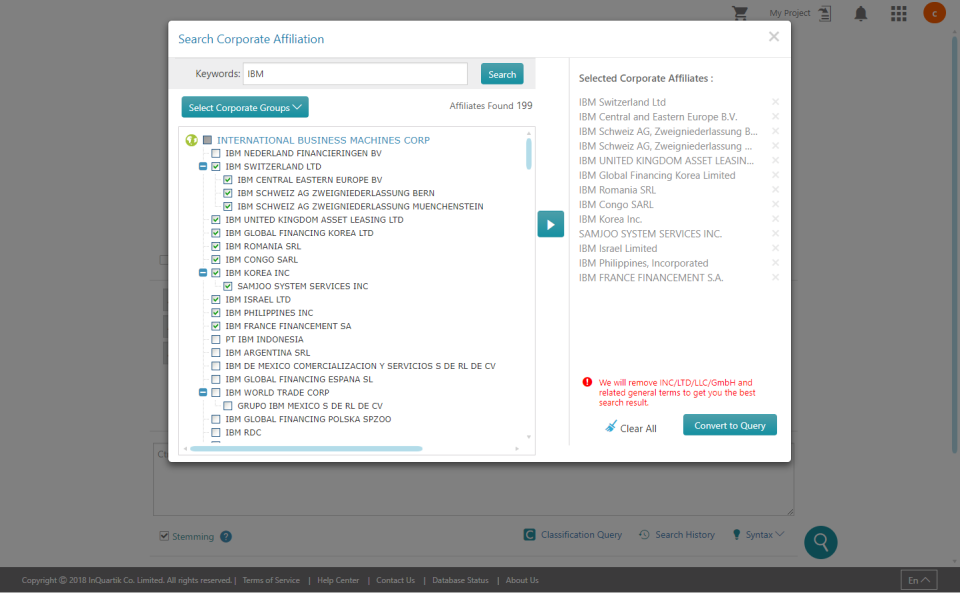Image resolution: width=960 pixels, height=593 pixels.
Task: Uncheck IBM ISRAEL LTD checkbox
Action: [216, 300]
